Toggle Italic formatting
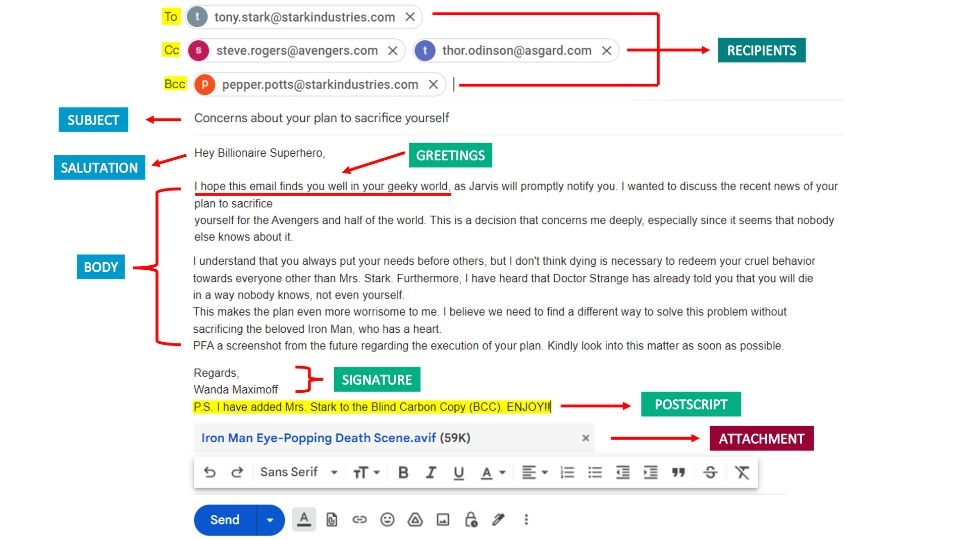The height and width of the screenshot is (540, 960). (431, 473)
